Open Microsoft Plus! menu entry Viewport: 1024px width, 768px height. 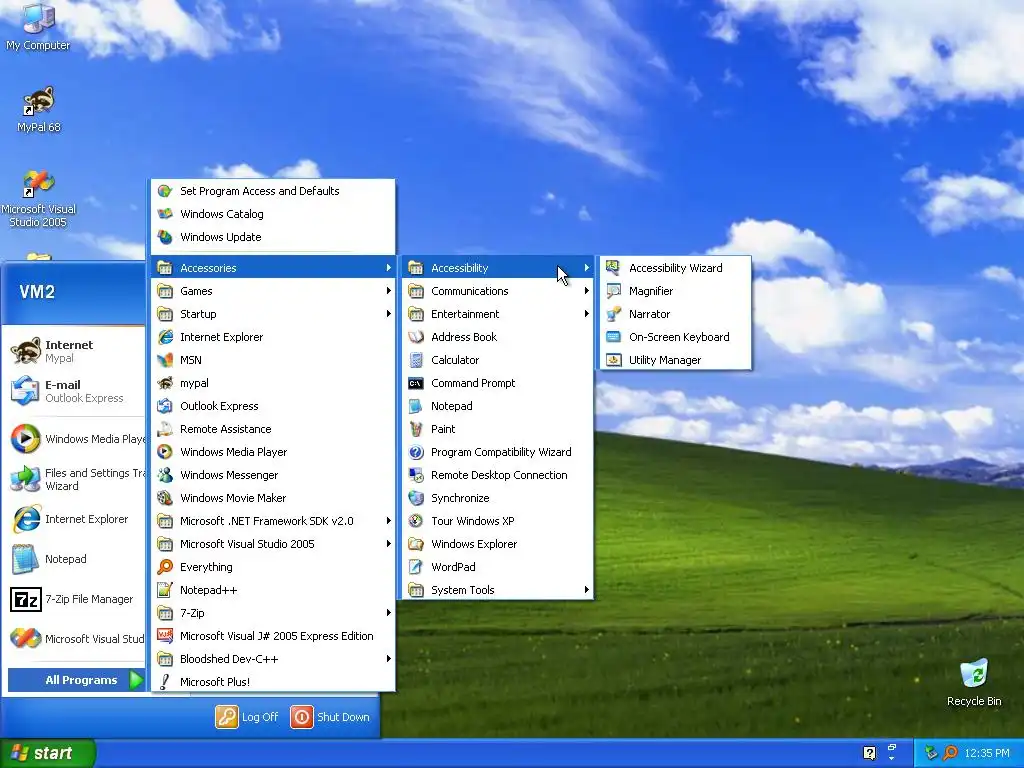273,682
